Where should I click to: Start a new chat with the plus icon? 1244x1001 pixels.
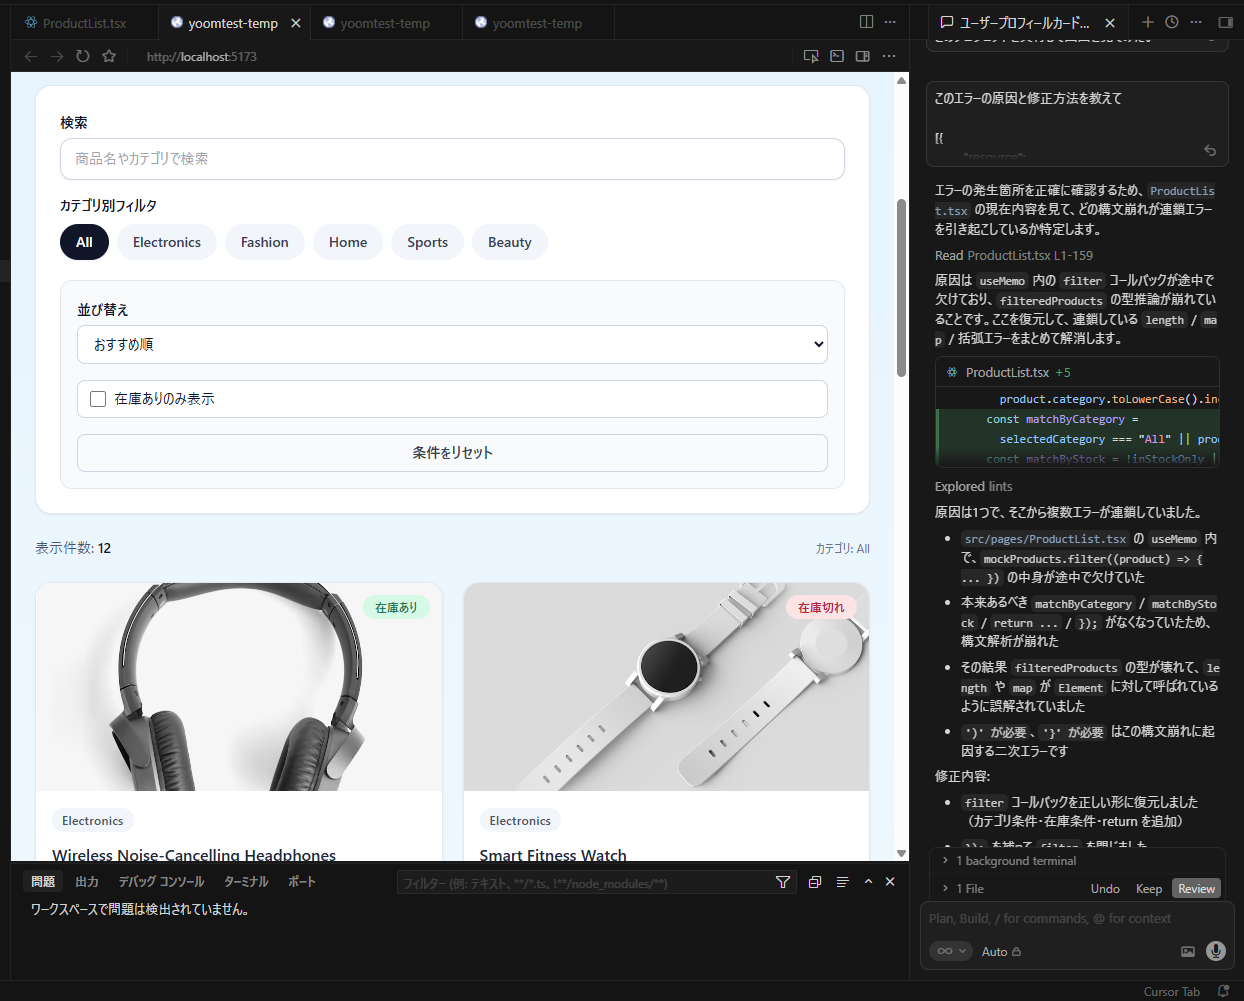click(1148, 22)
